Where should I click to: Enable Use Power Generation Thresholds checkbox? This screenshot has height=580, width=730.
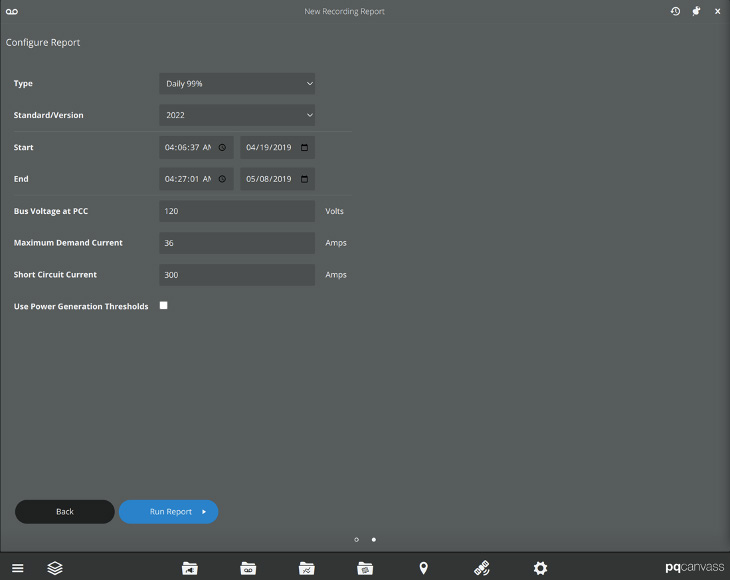164,306
